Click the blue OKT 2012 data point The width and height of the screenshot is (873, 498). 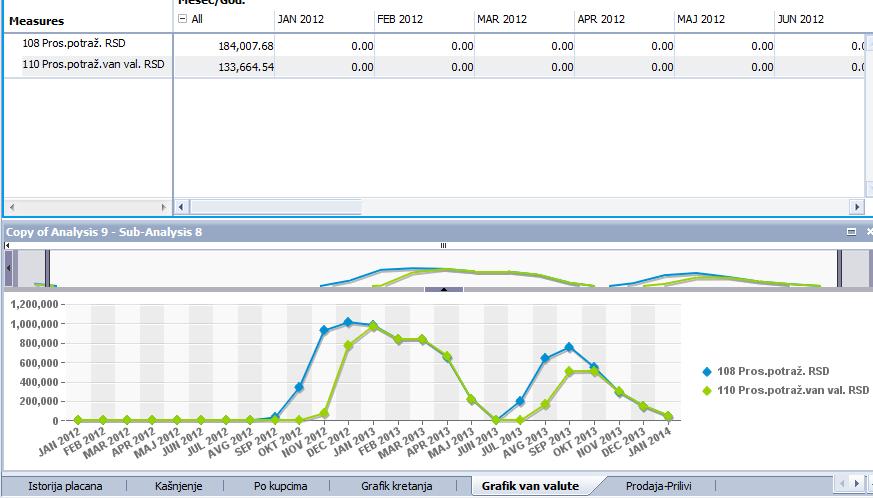299,387
